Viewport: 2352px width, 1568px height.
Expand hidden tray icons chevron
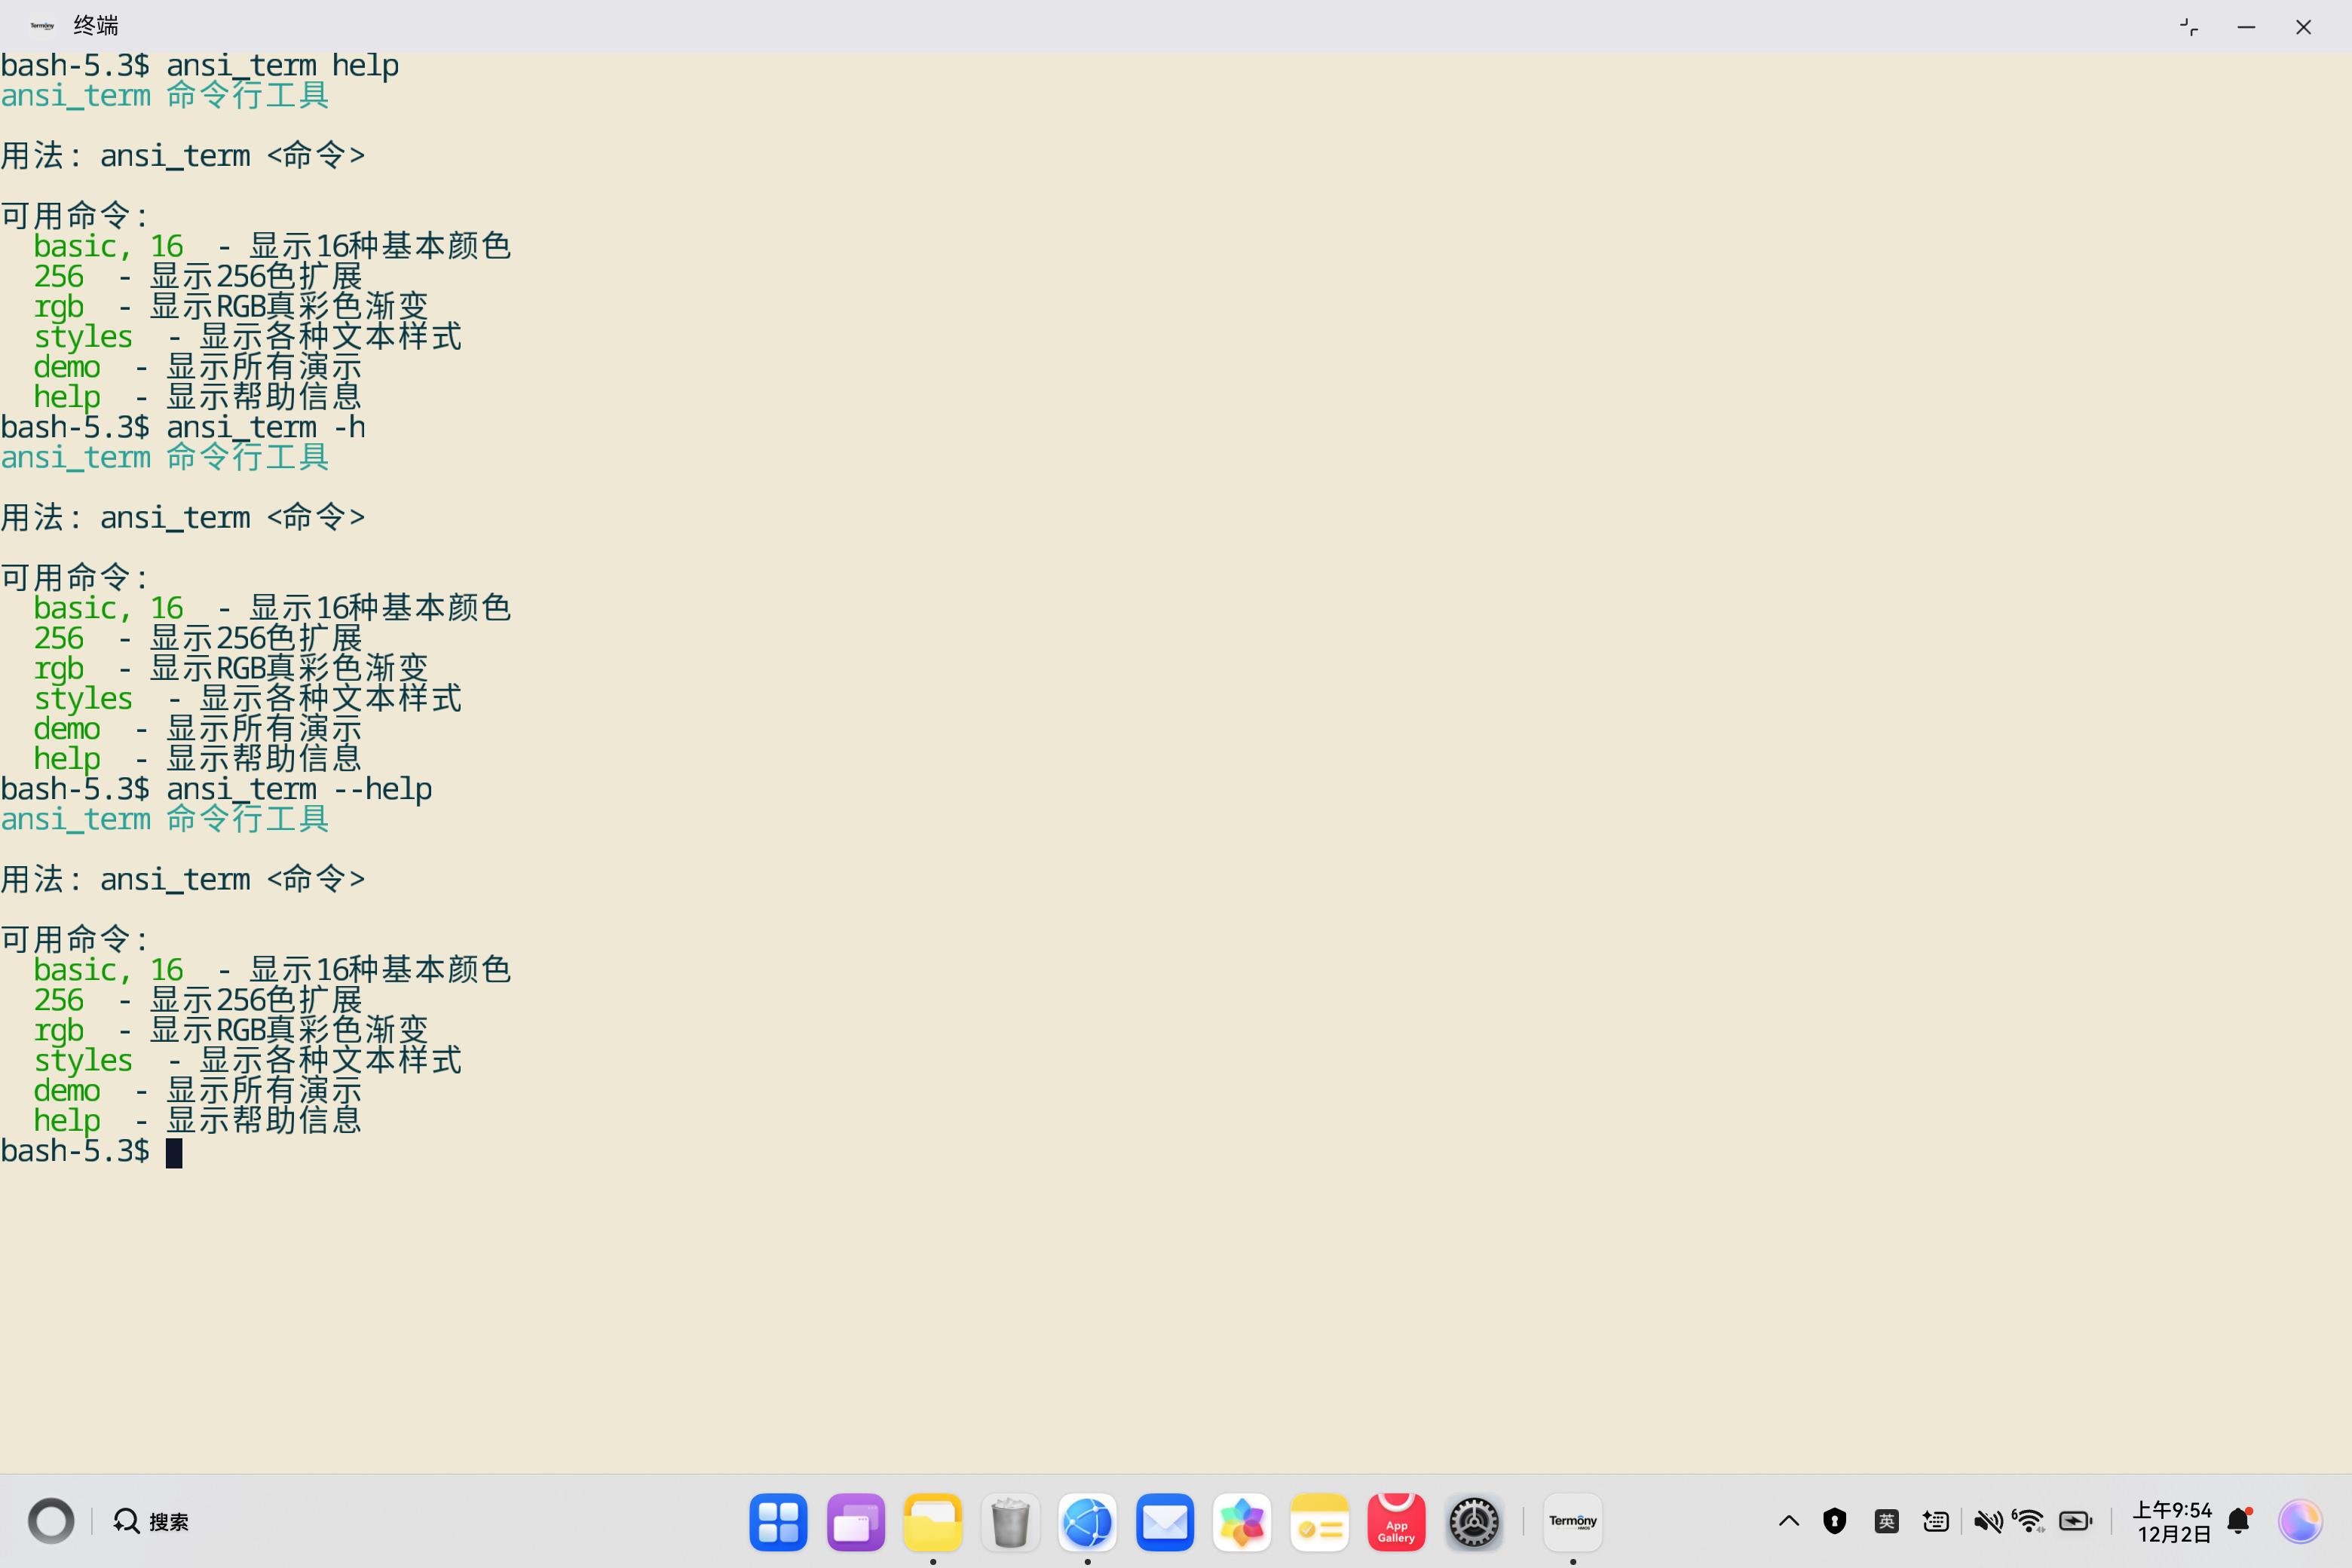(x=1789, y=1521)
